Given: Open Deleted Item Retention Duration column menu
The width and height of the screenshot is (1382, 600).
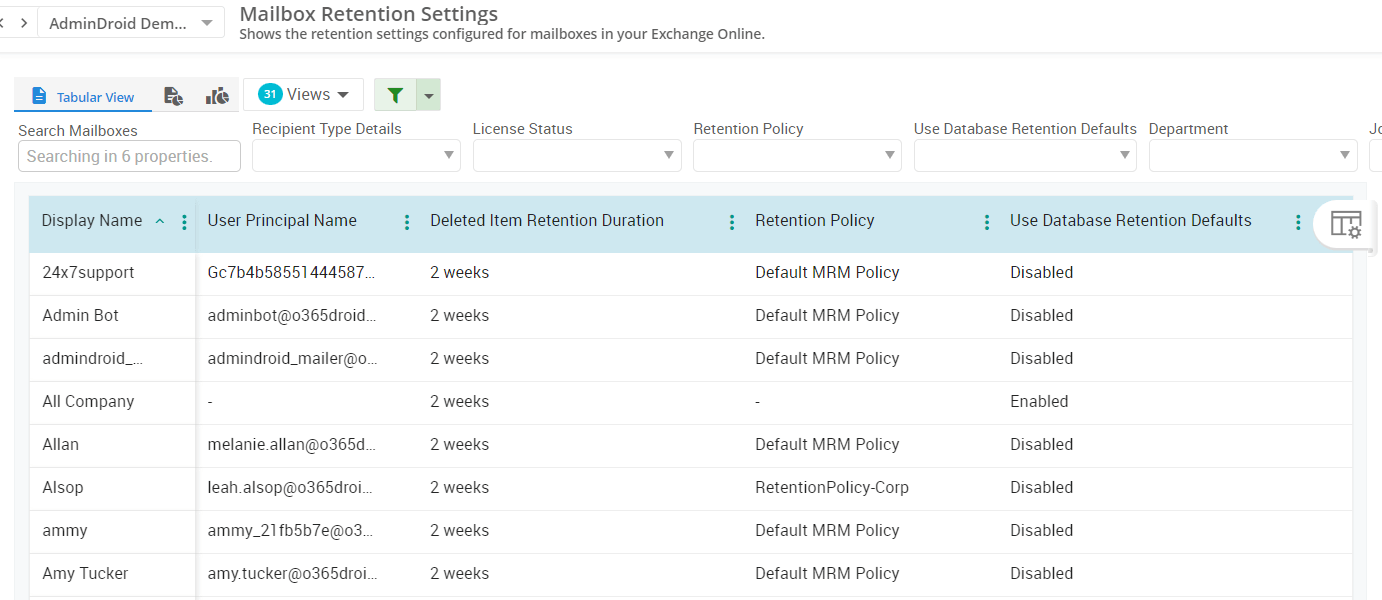Looking at the screenshot, I should pos(732,222).
